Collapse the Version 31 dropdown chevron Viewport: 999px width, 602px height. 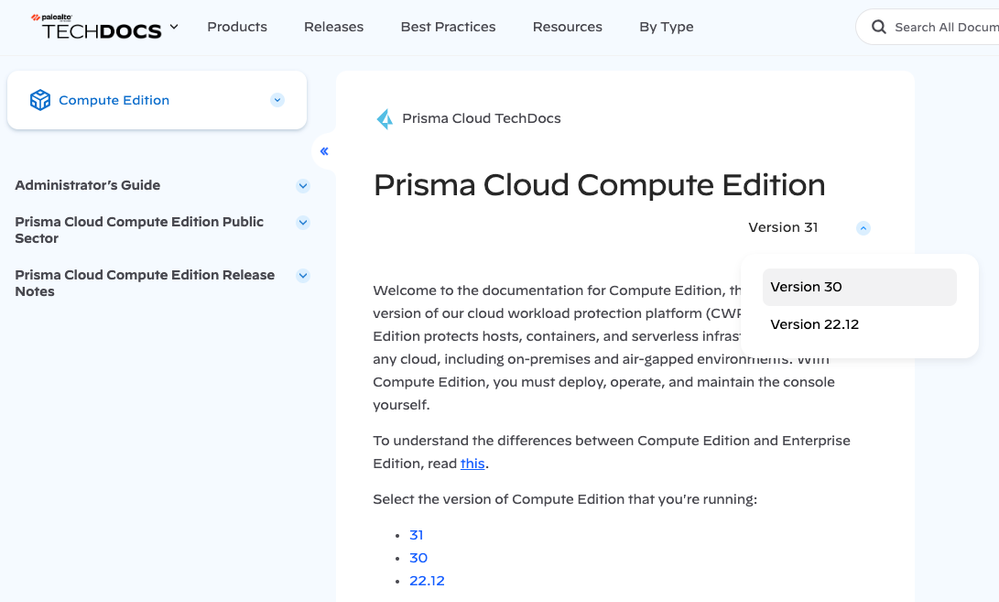863,228
